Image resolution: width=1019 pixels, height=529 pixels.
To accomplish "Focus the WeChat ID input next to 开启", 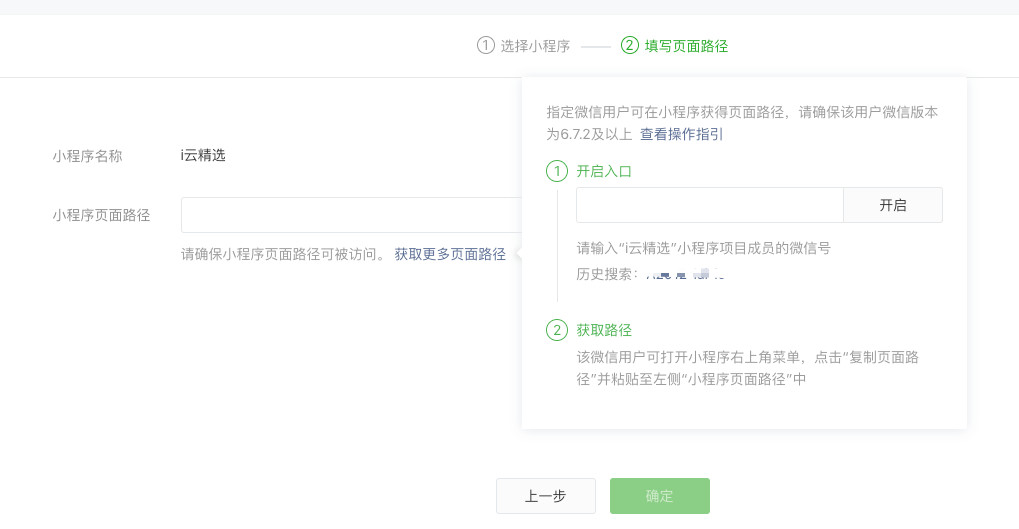I will [710, 205].
